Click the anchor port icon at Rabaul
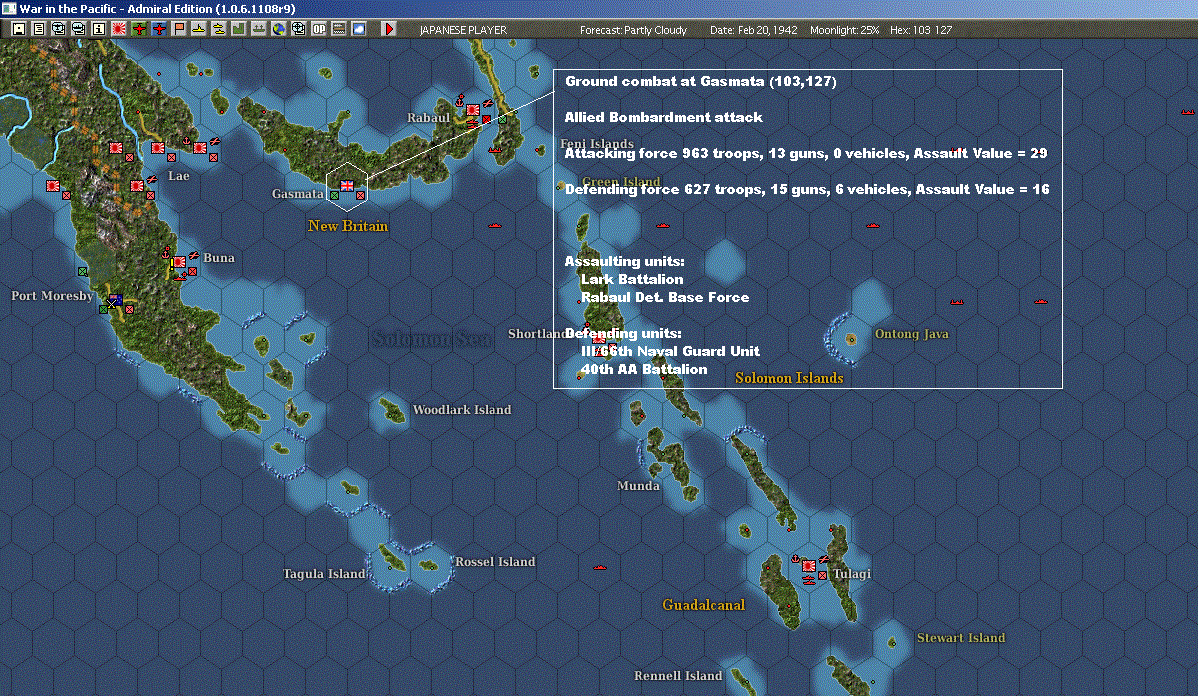Viewport: 1198px width, 696px height. [x=460, y=100]
